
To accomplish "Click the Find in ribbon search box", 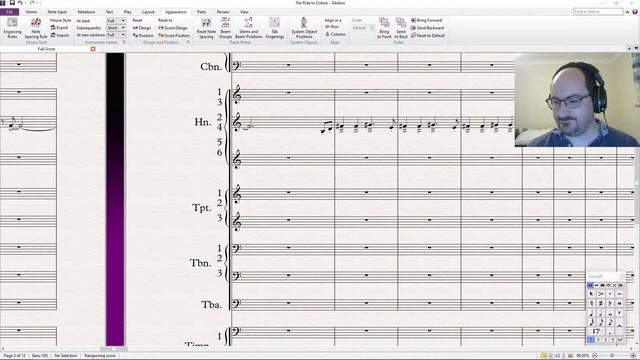I will click(598, 12).
